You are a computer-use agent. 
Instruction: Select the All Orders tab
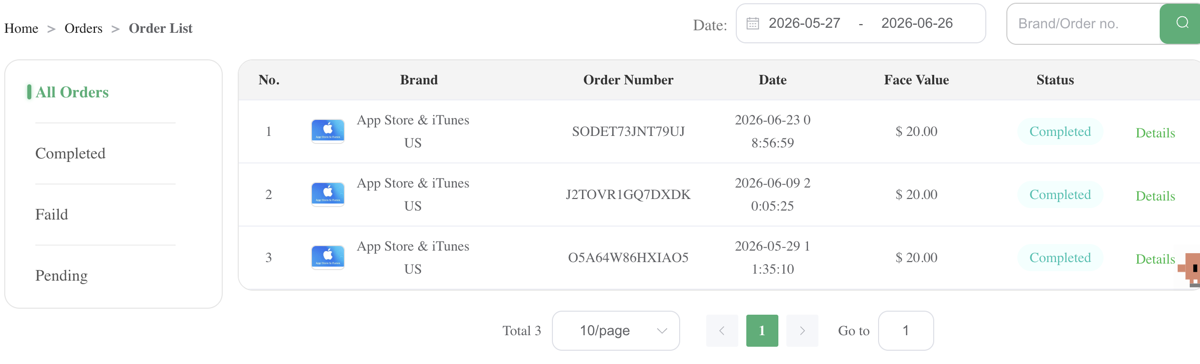tap(72, 92)
